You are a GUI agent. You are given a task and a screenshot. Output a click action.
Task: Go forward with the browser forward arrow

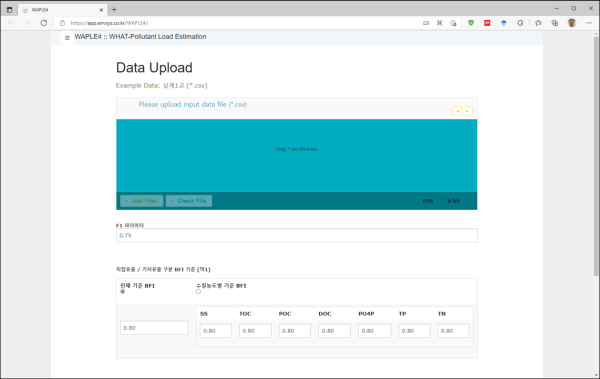coord(27,23)
